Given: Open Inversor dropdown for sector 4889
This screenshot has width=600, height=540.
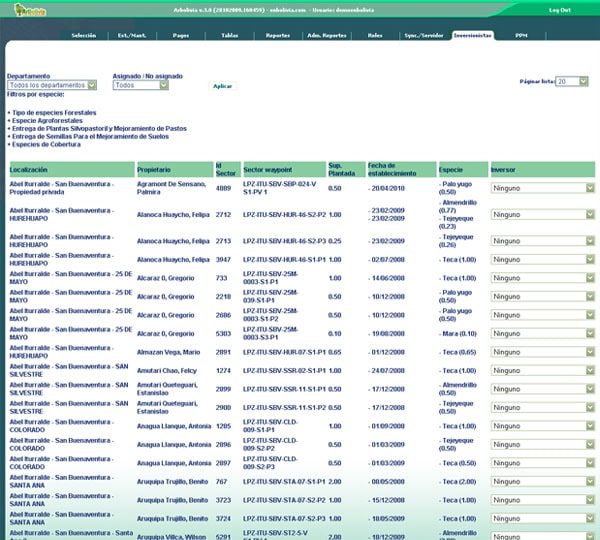Looking at the screenshot, I should pos(543,188).
